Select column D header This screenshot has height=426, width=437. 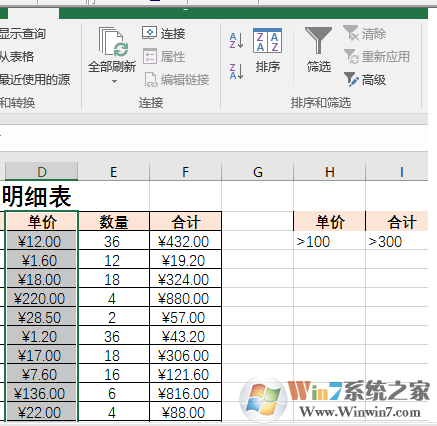pyautogui.click(x=42, y=172)
